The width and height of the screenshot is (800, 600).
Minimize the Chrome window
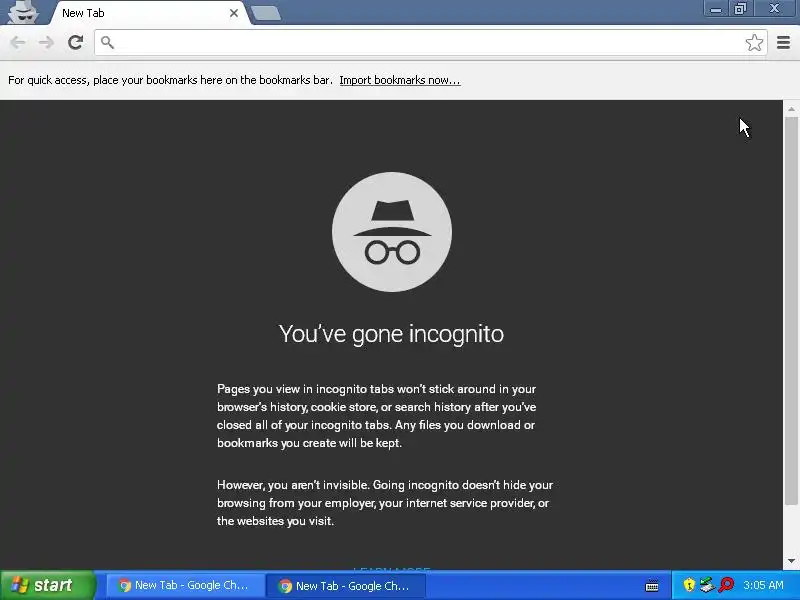[715, 9]
